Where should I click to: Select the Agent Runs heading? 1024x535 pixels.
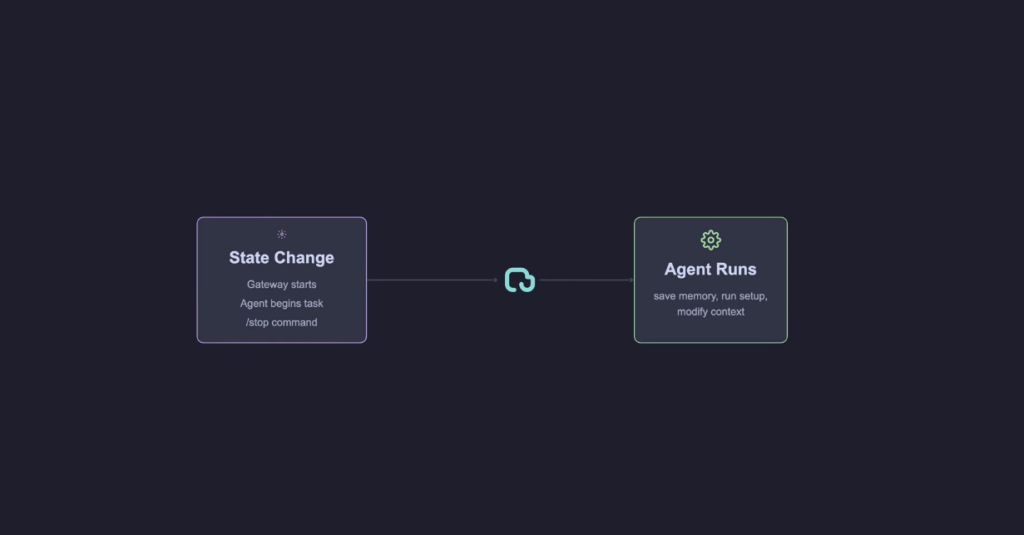(x=711, y=269)
